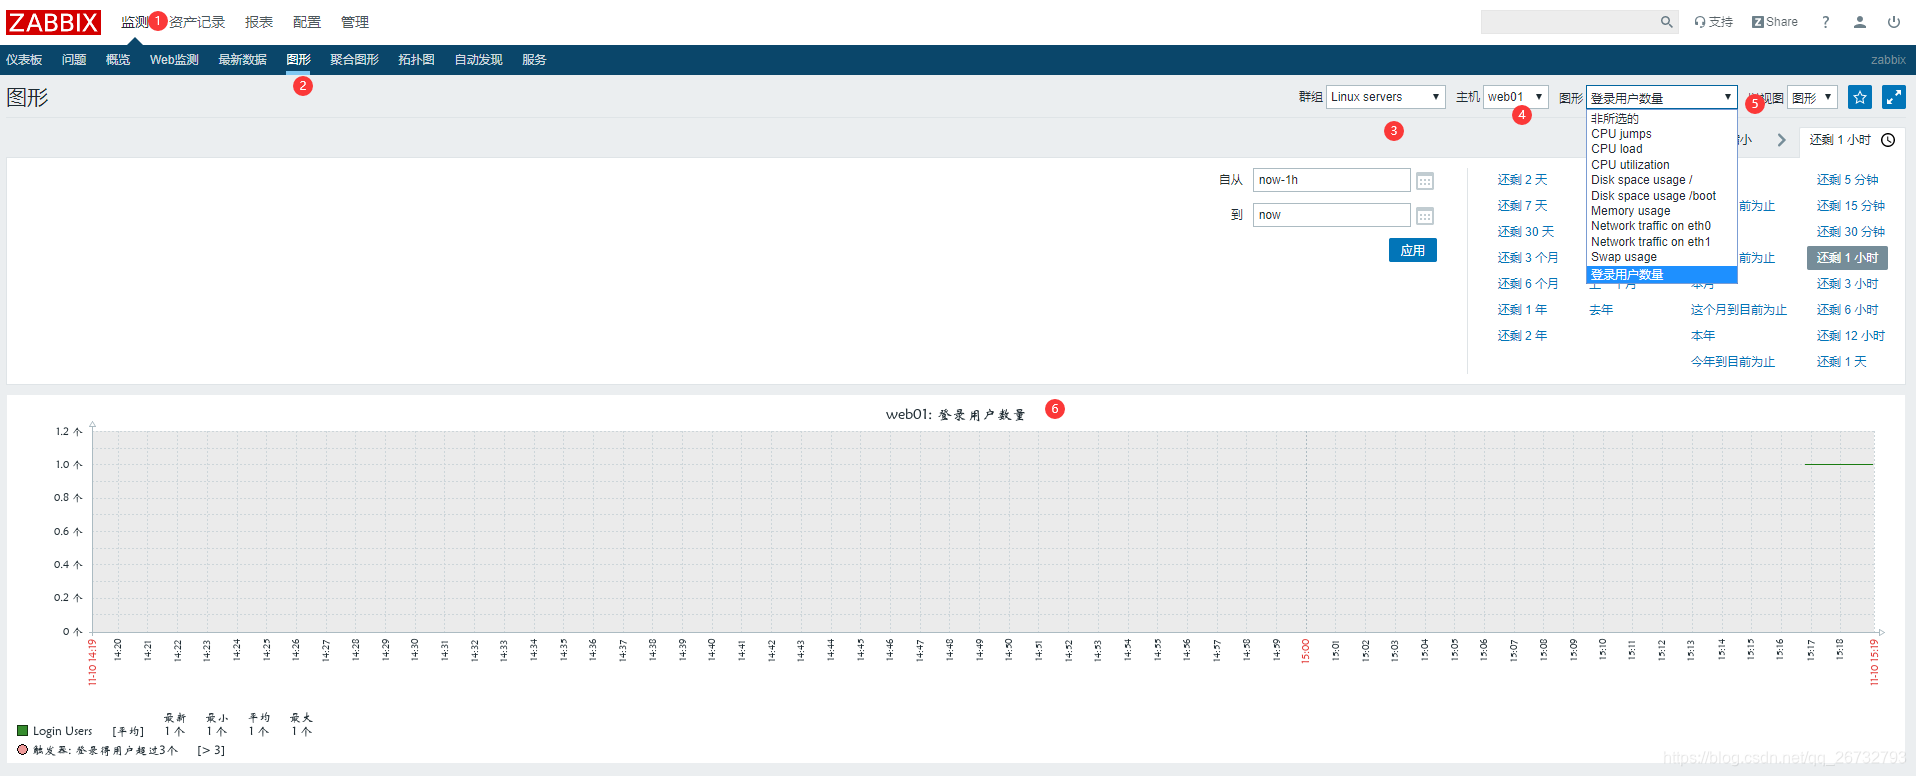Add graph to favourites star icon
Viewport: 1916px width, 776px height.
tap(1860, 97)
